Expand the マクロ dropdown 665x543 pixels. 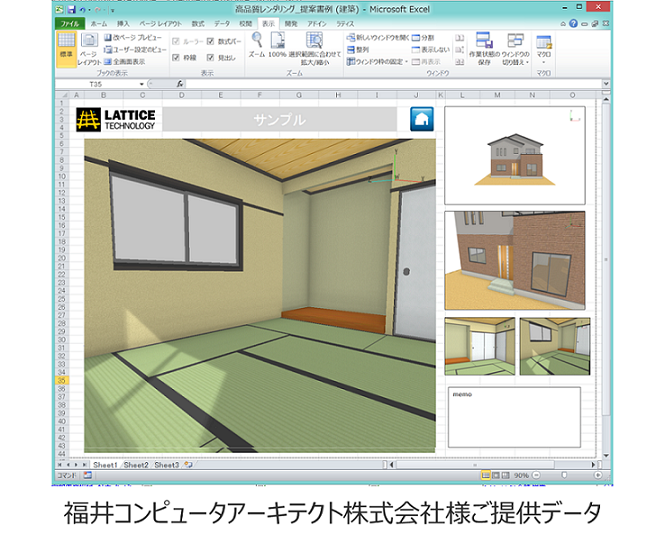(544, 48)
